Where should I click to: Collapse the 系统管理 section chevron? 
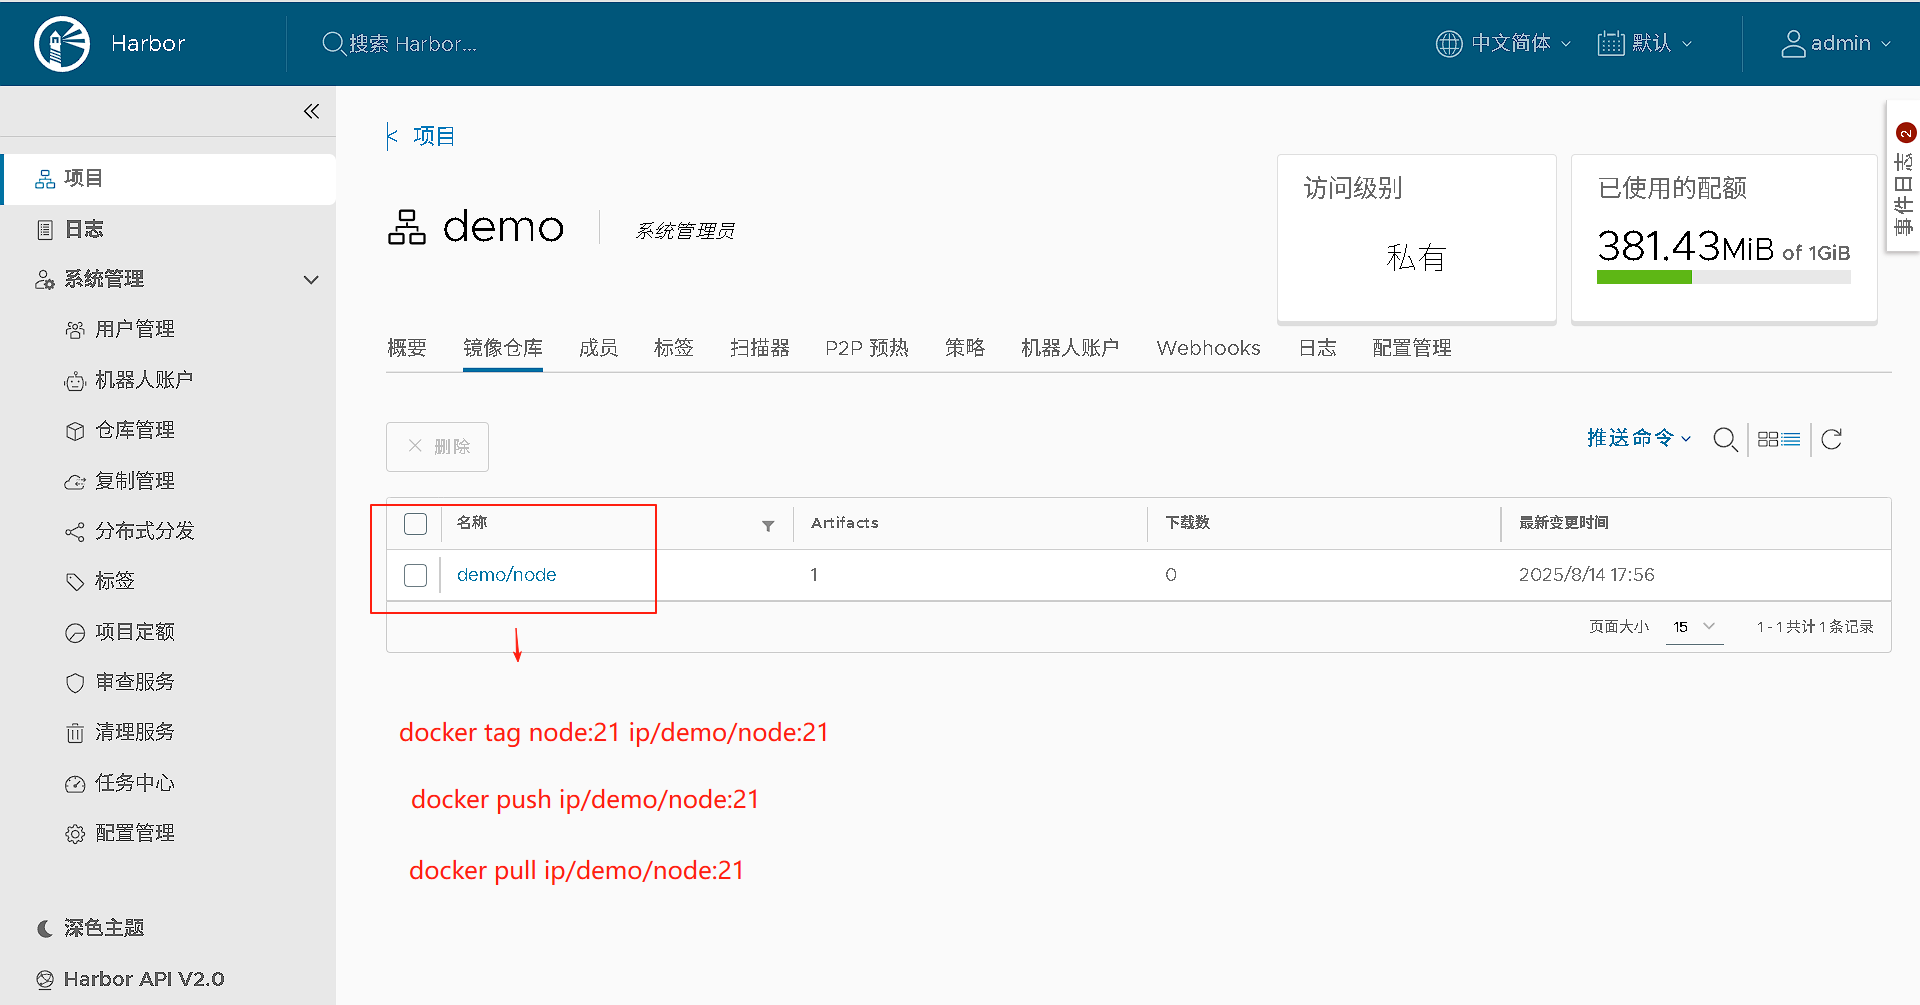click(311, 280)
